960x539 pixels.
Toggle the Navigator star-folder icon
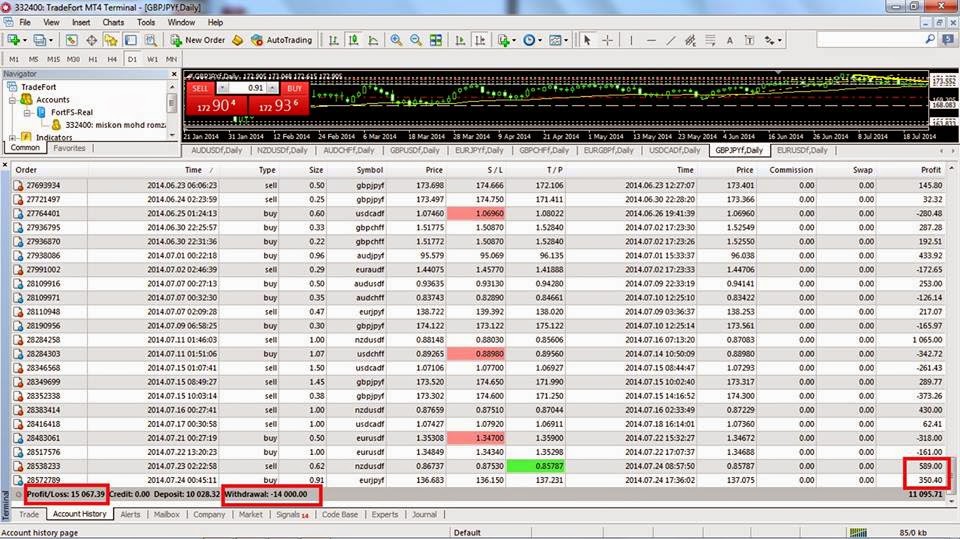coord(111,40)
